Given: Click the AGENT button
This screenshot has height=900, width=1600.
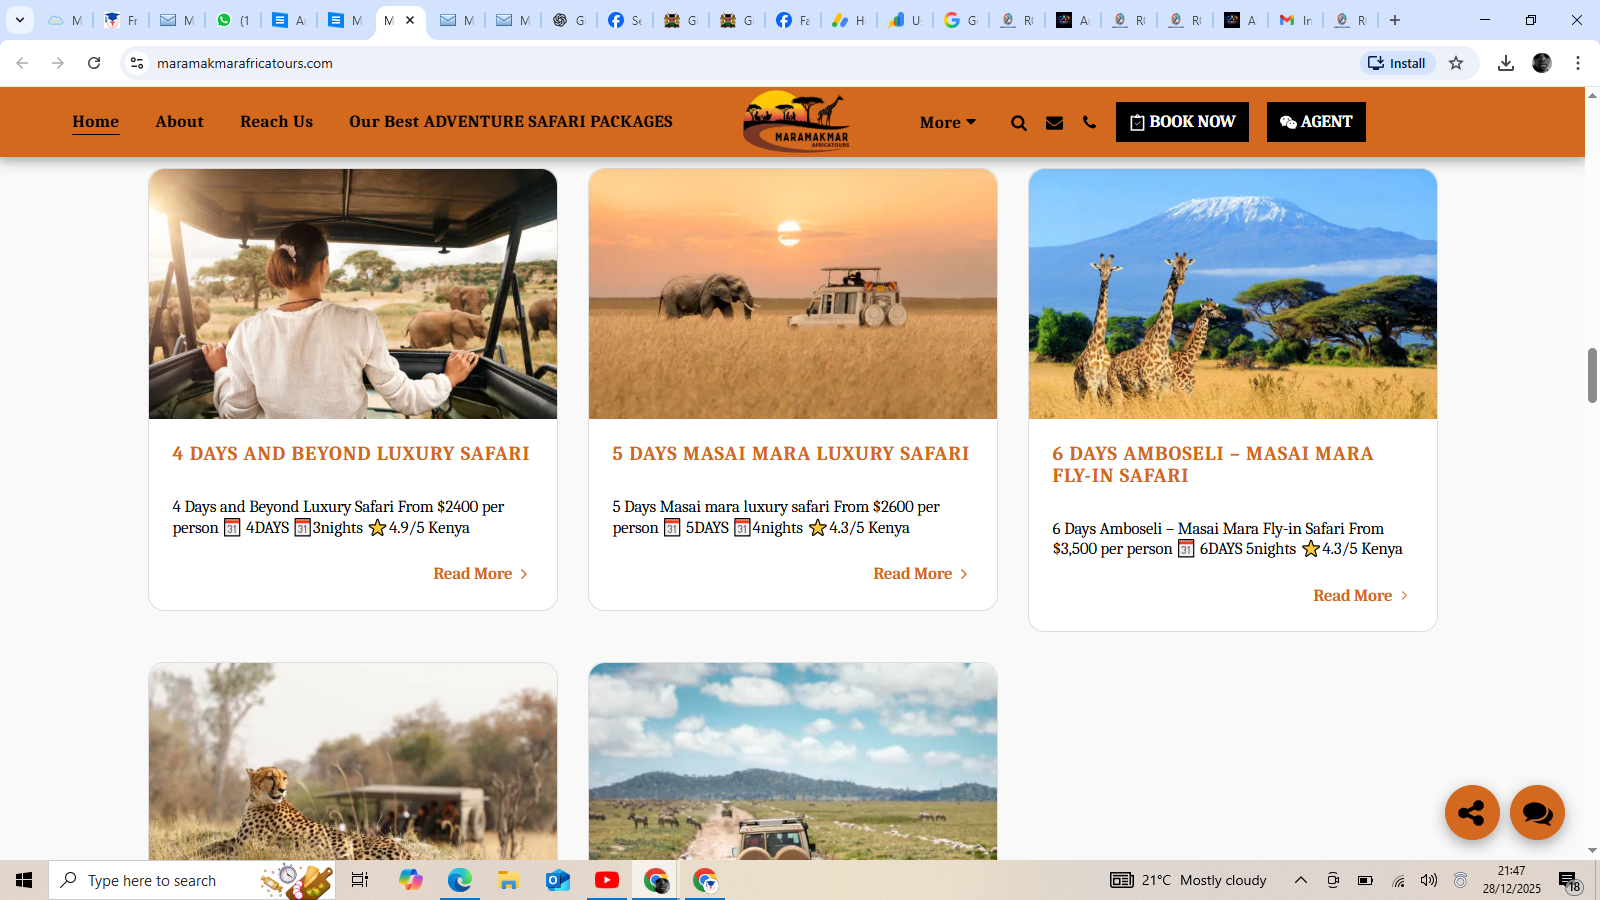Looking at the screenshot, I should coord(1316,122).
